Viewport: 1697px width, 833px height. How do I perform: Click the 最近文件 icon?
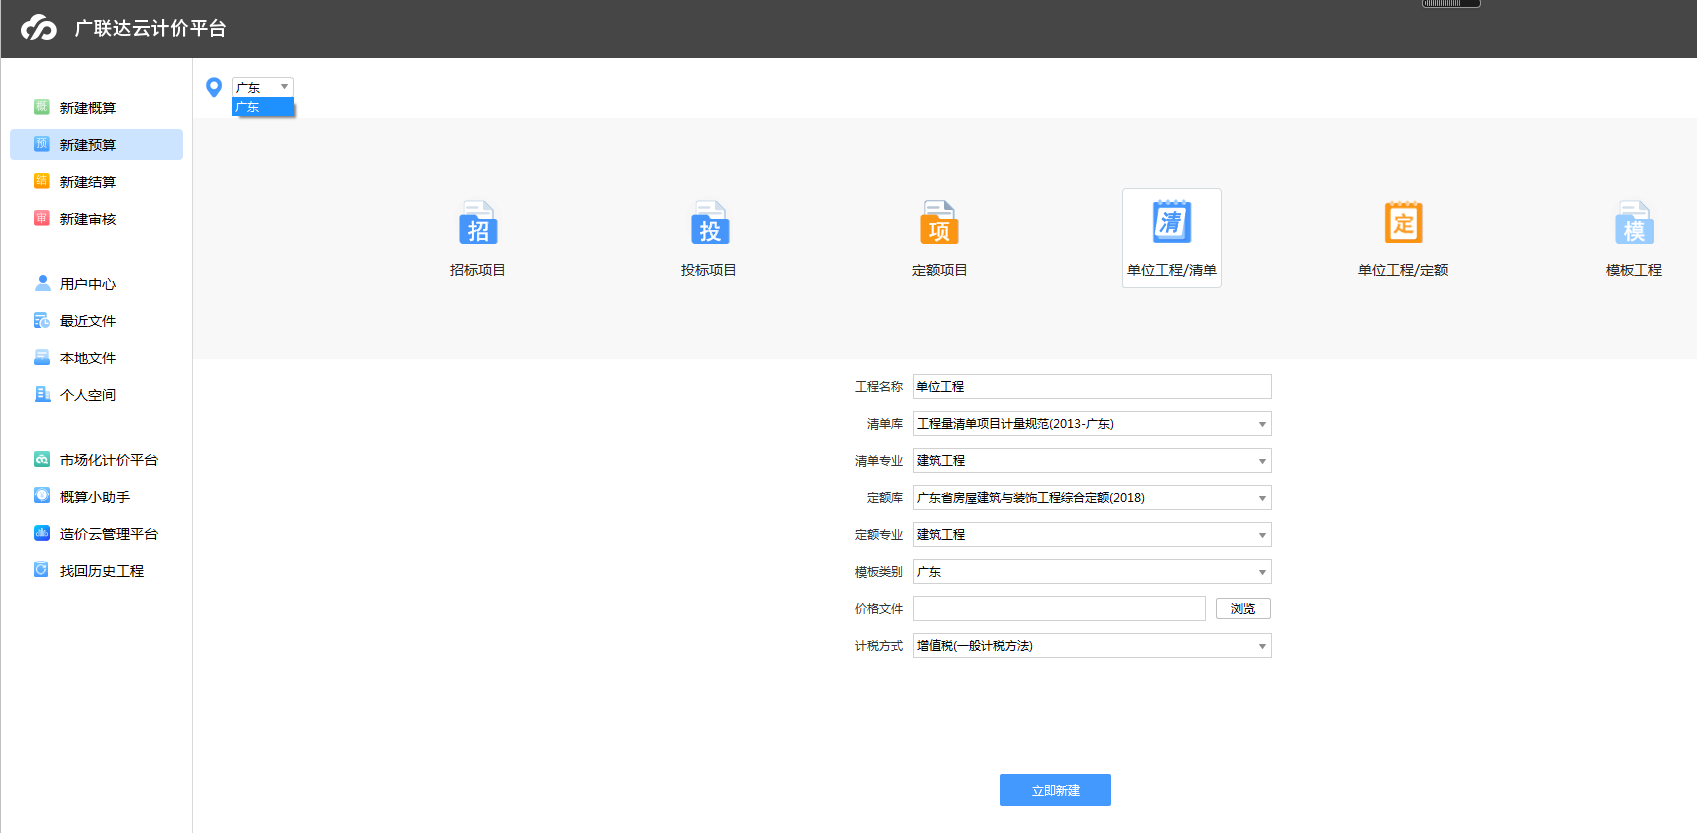[42, 320]
